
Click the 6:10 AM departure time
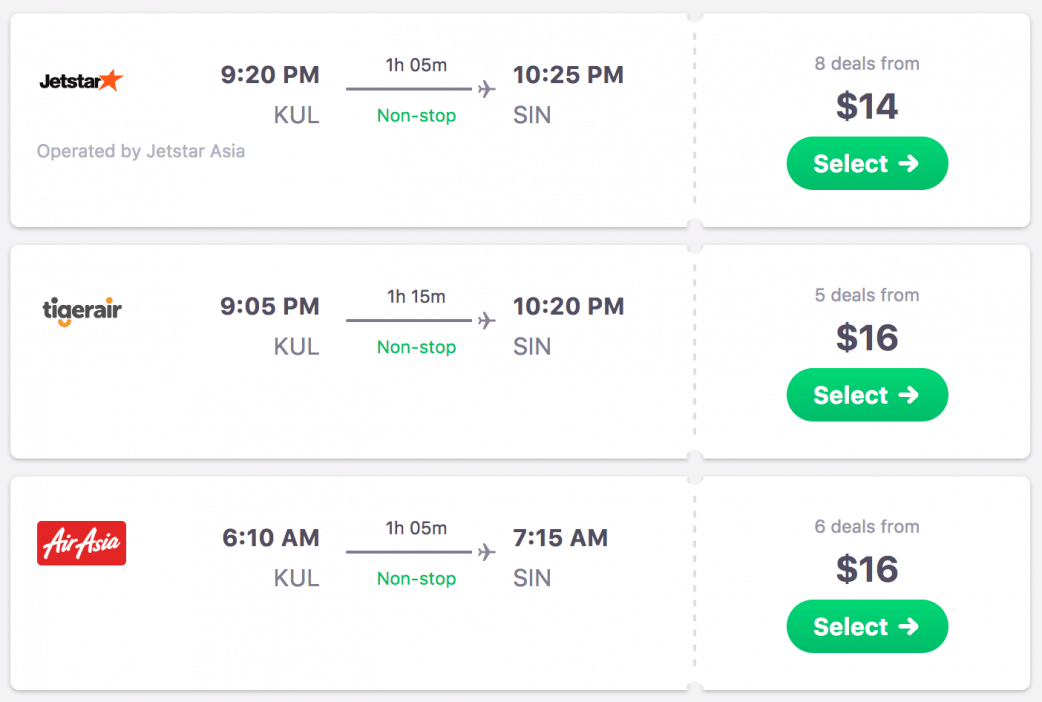271,538
